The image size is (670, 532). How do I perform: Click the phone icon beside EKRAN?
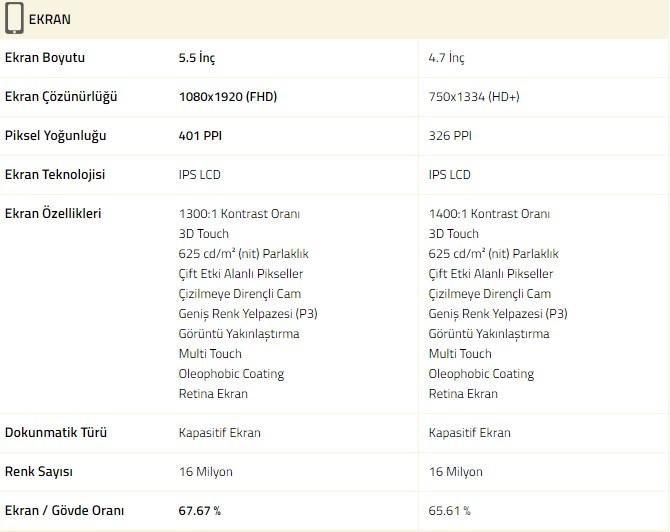(14, 18)
